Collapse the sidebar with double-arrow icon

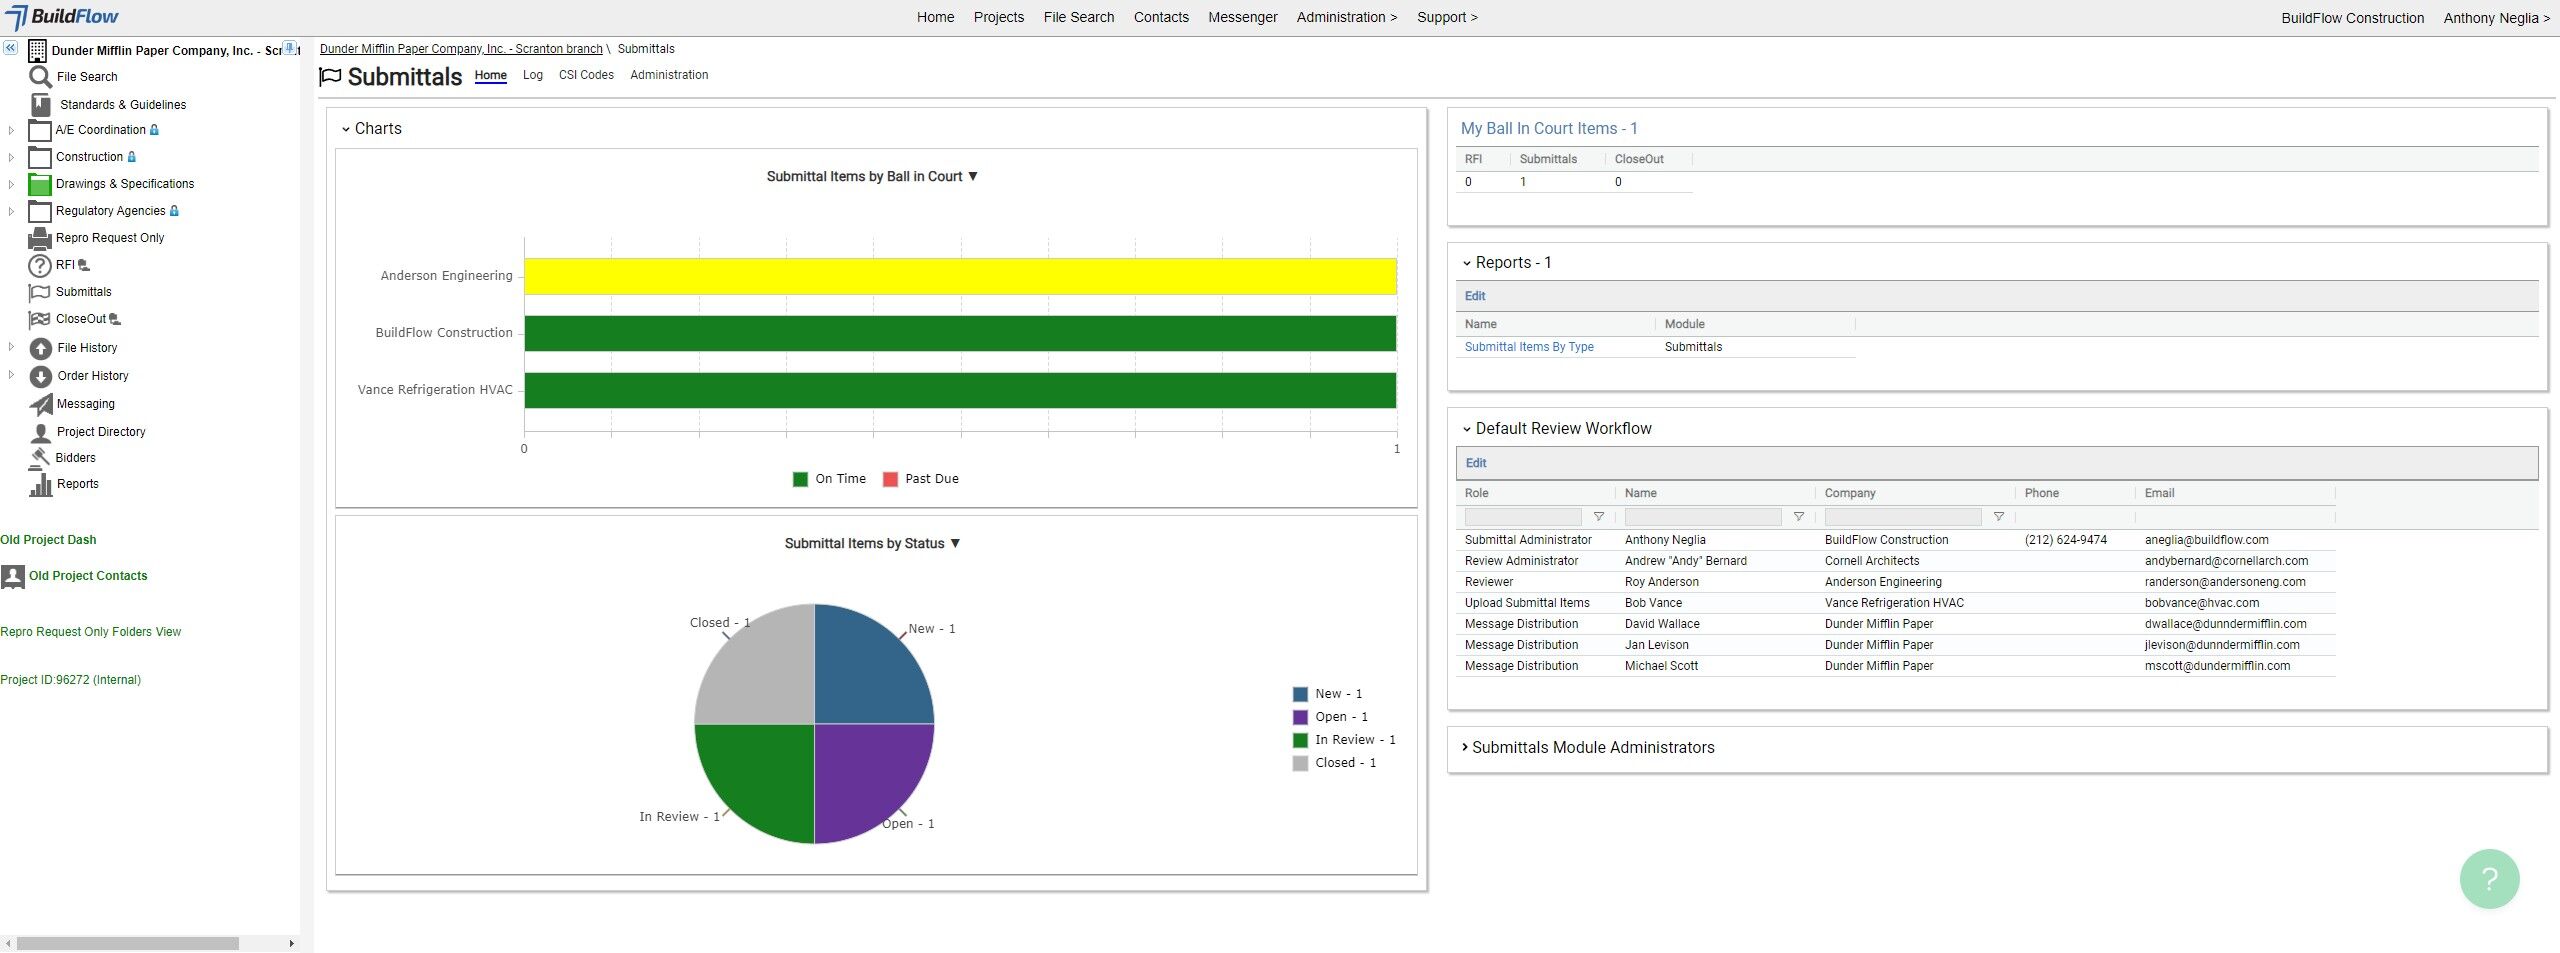coord(10,48)
